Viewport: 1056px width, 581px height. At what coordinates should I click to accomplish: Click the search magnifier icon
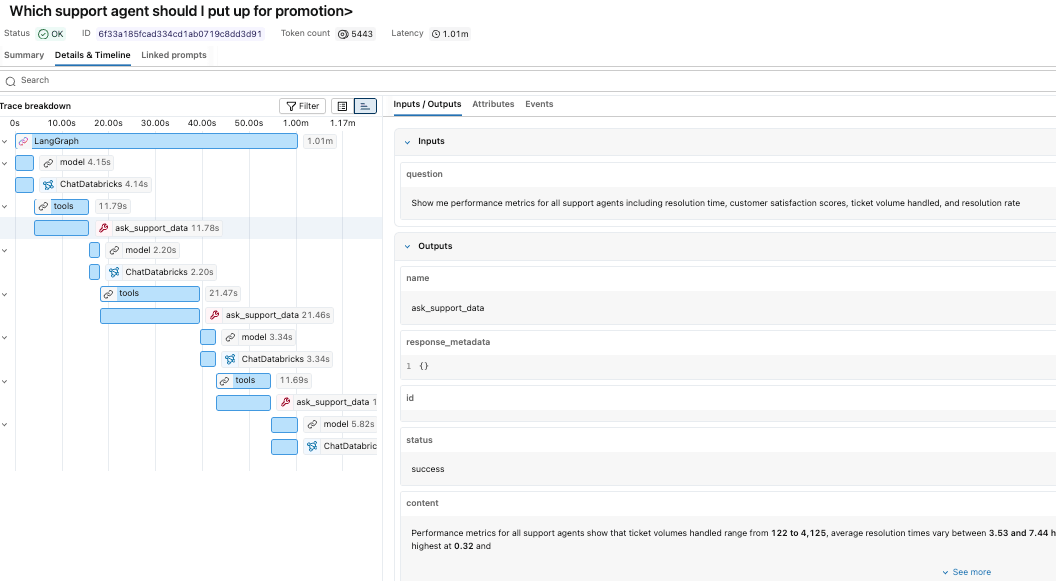[x=11, y=81]
